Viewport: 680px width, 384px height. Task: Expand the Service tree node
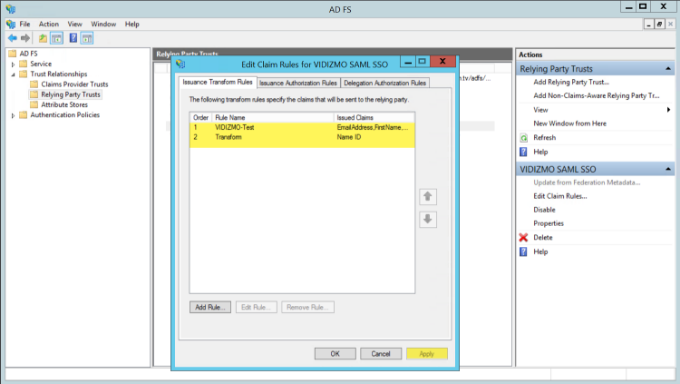click(13, 64)
